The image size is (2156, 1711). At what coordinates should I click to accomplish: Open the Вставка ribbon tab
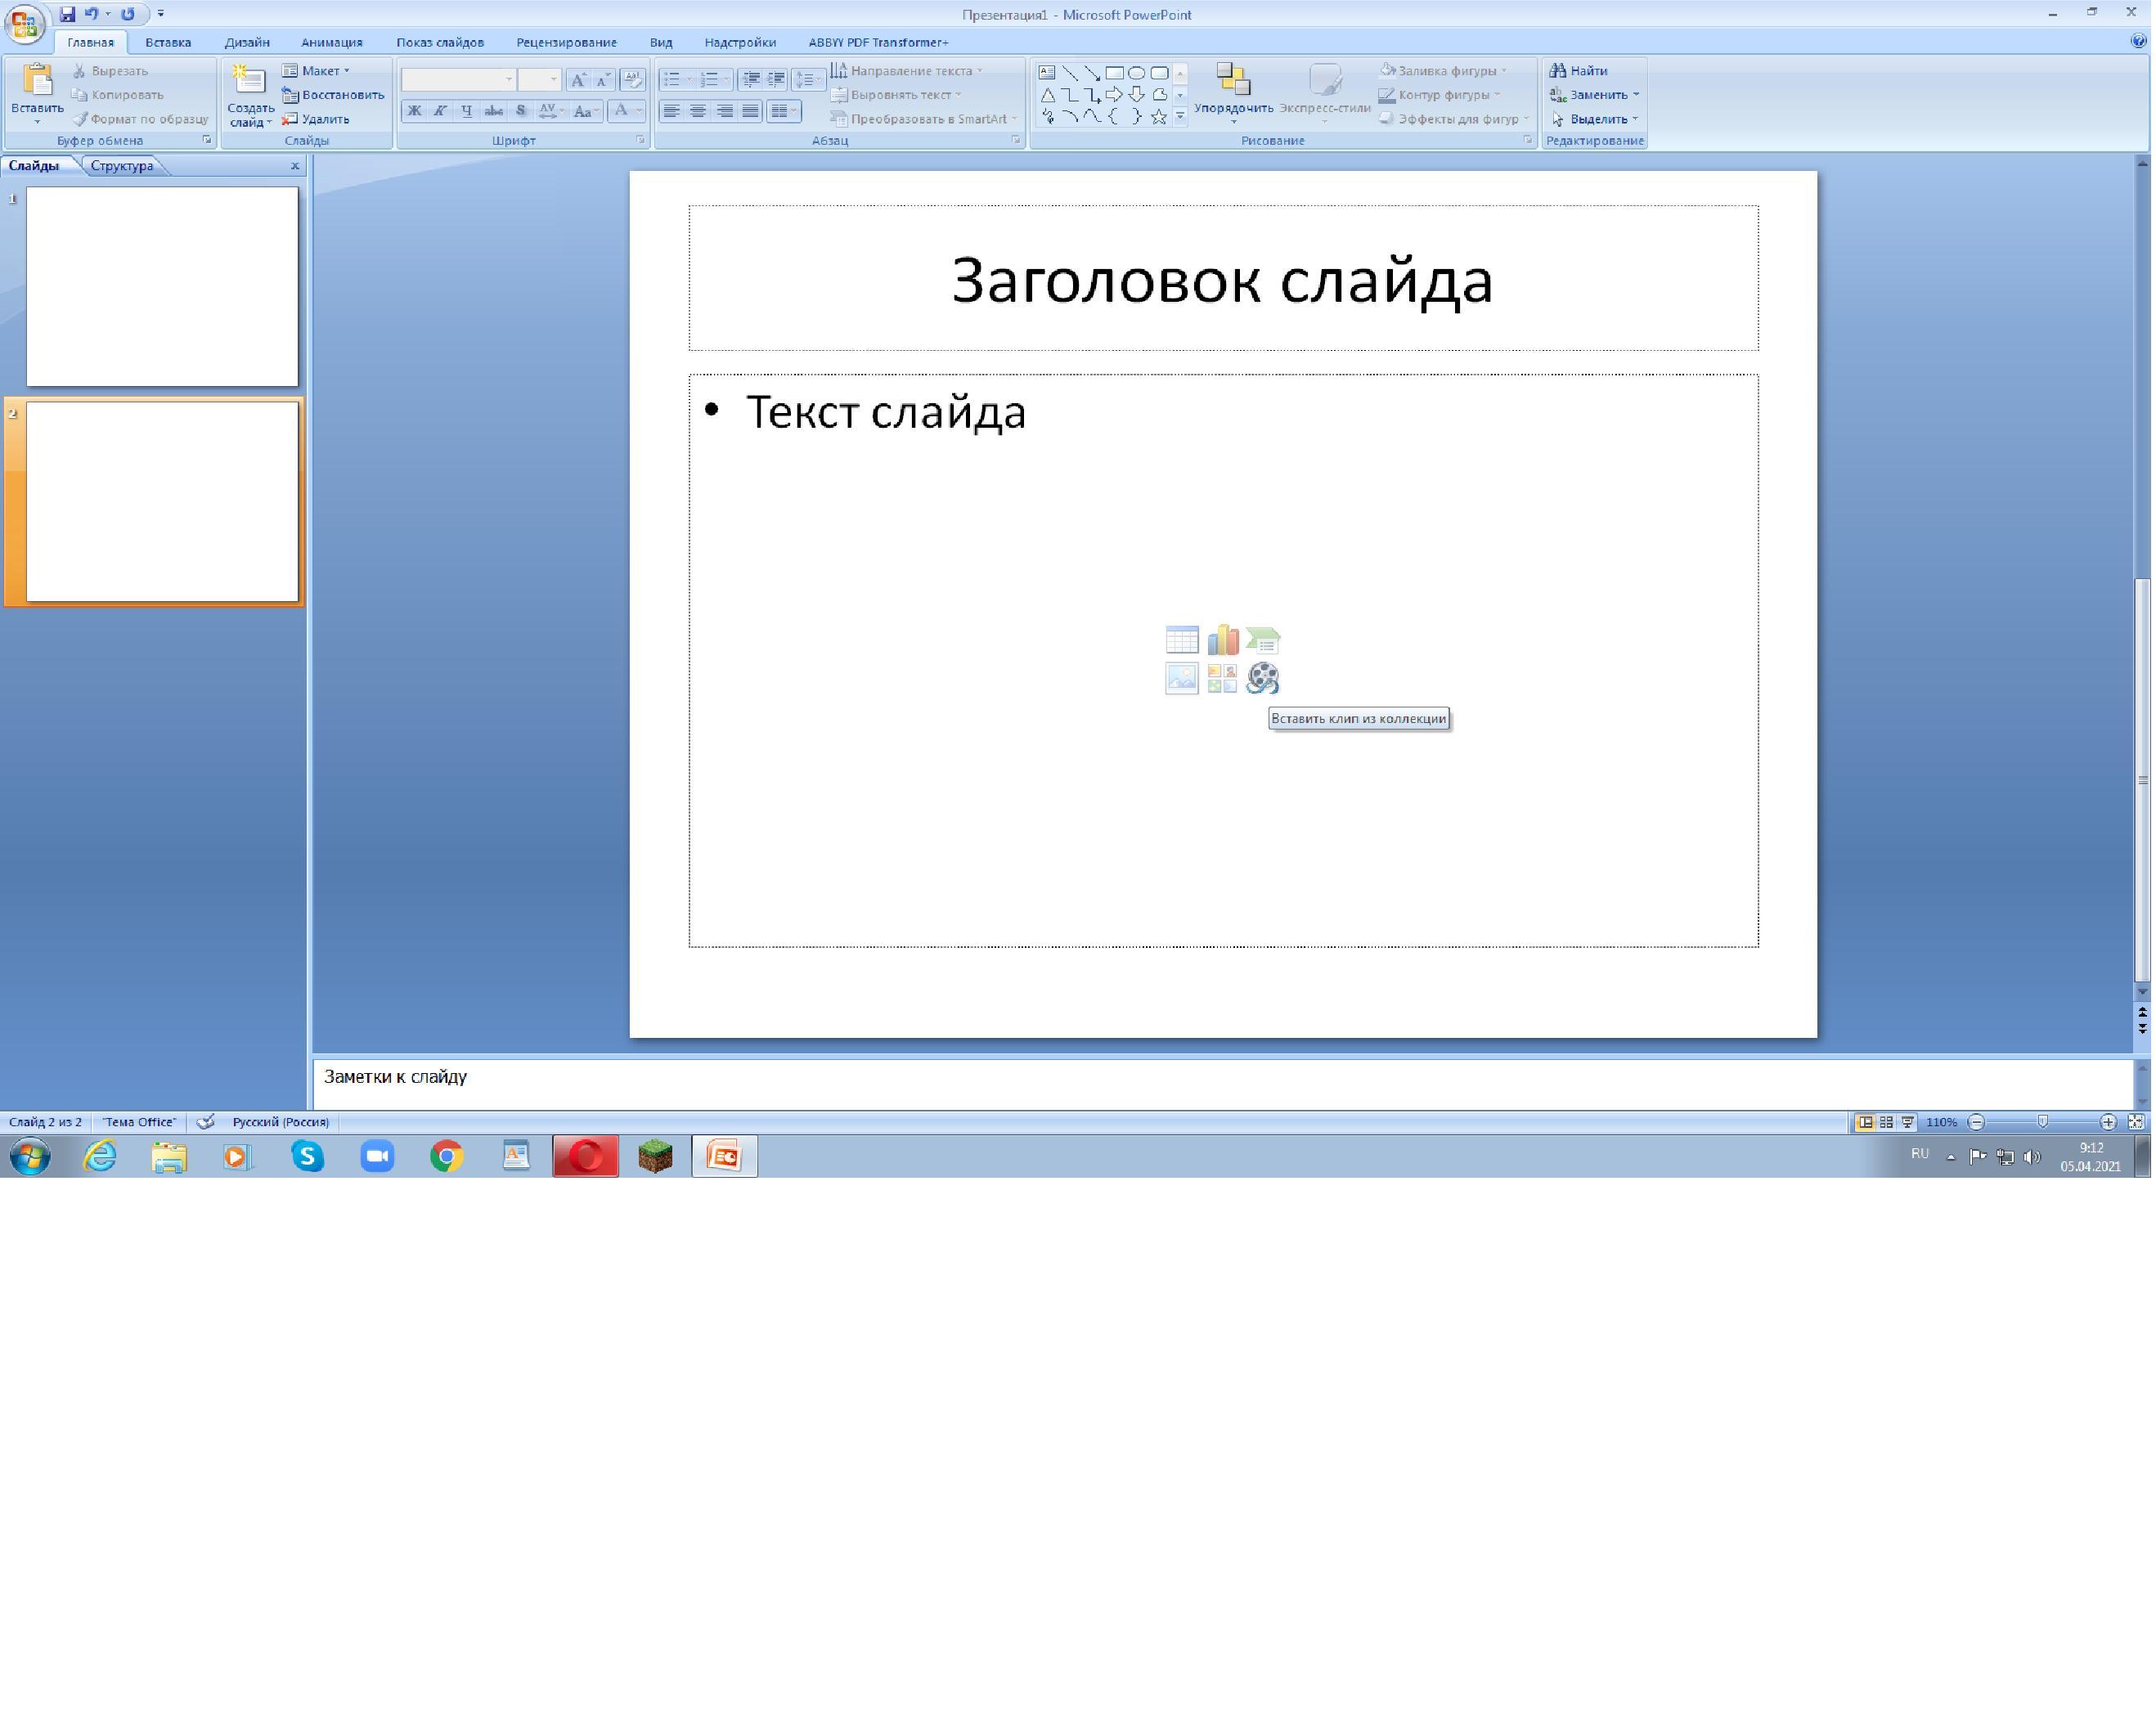coord(168,42)
